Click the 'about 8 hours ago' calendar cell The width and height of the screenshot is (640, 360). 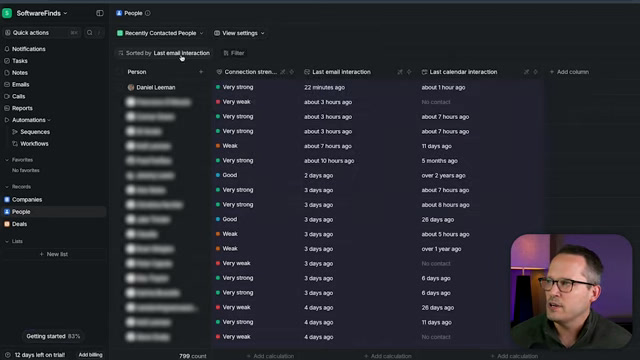[x=445, y=205]
